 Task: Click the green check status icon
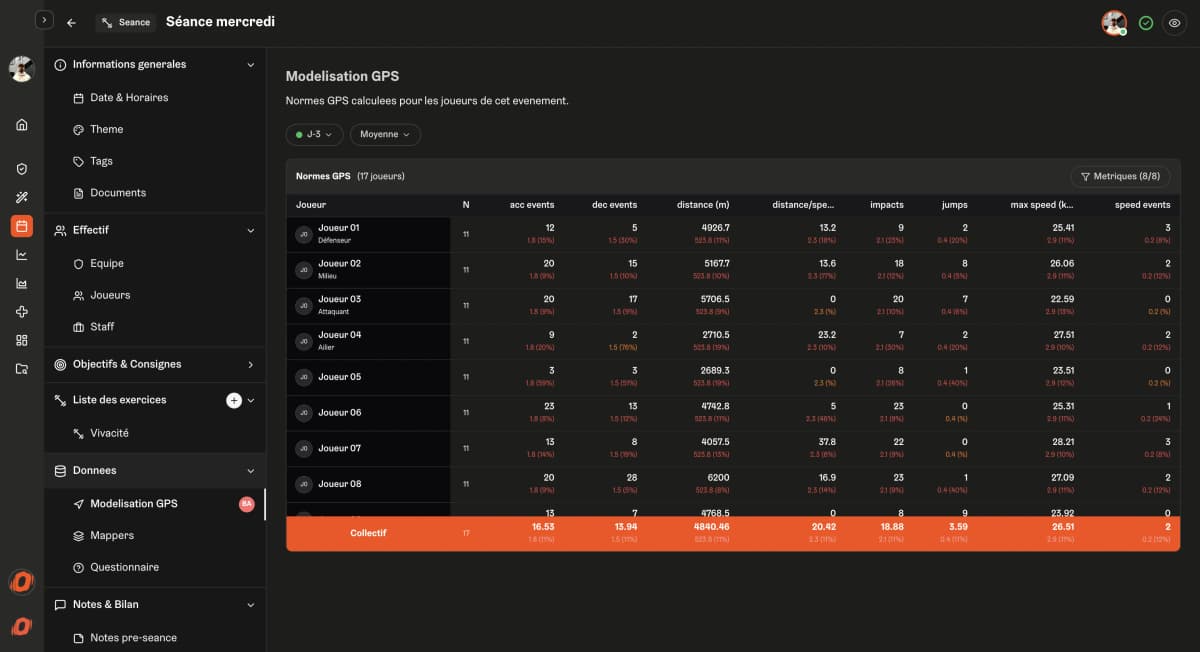coord(1146,23)
